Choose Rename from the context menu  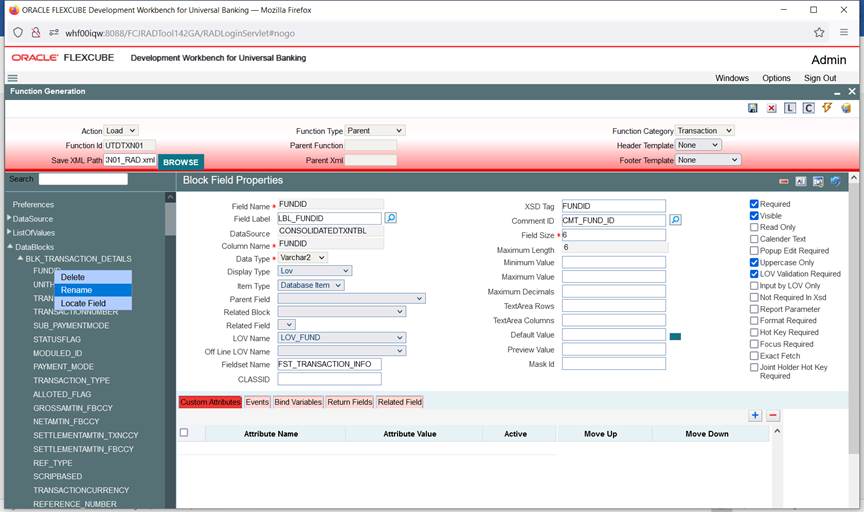(x=93, y=290)
